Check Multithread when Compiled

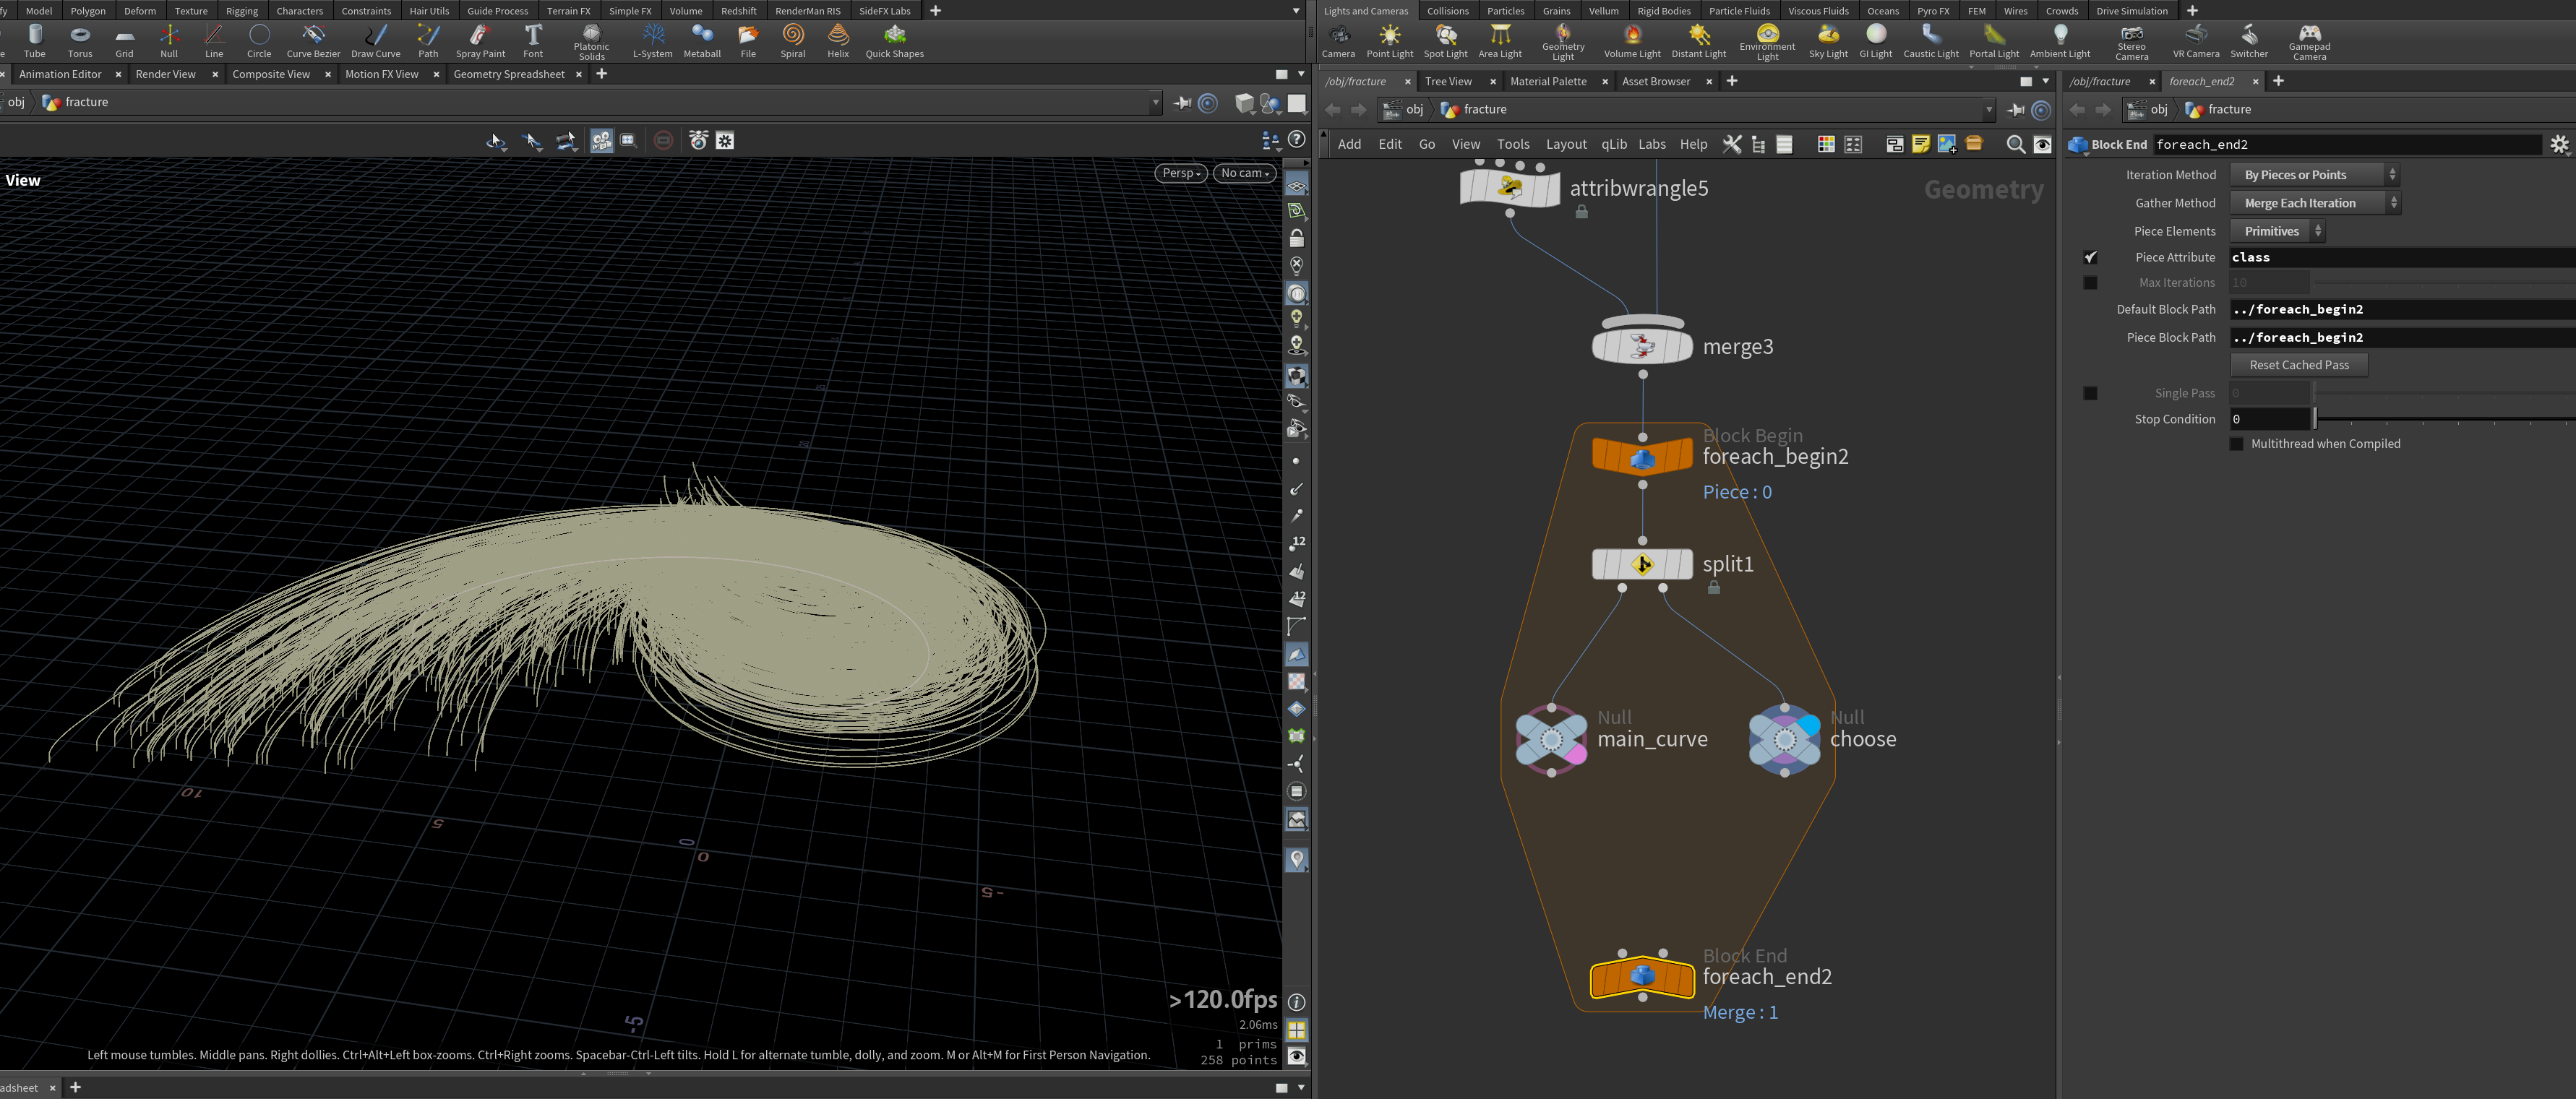pyautogui.click(x=2237, y=444)
